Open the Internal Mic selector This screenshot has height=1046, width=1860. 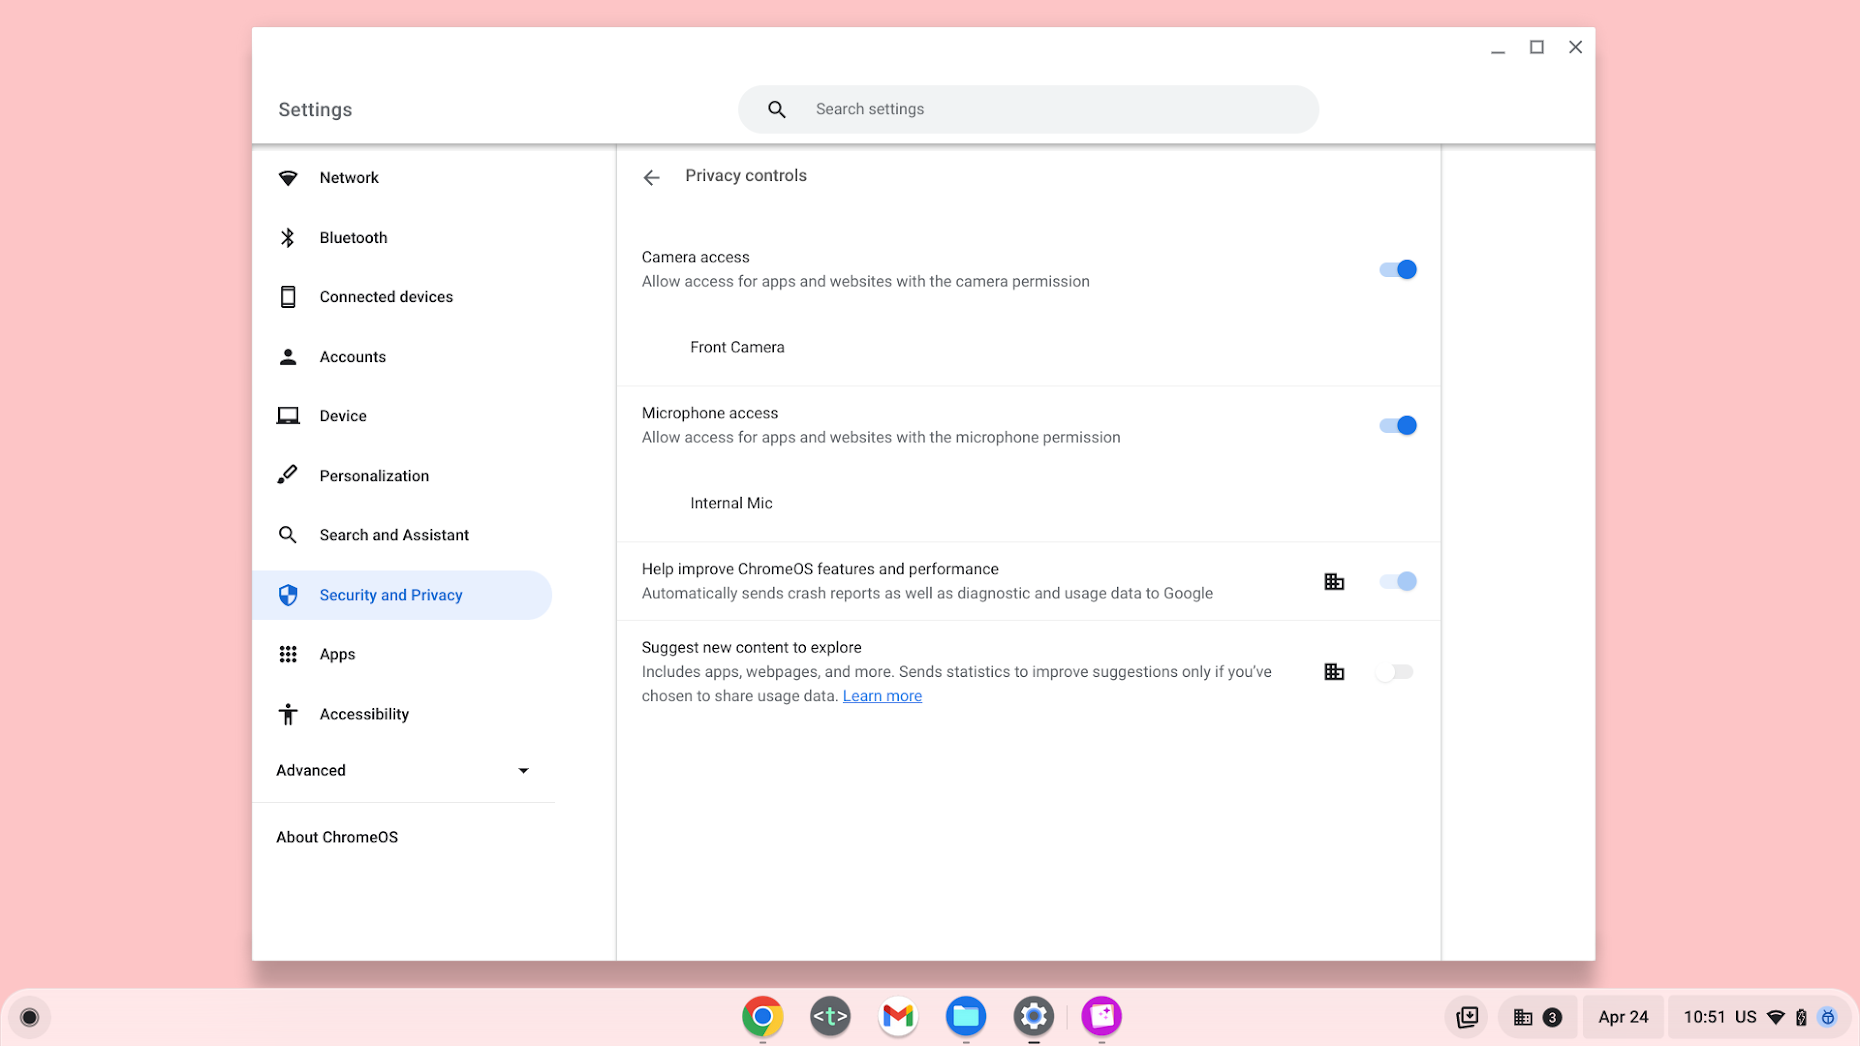point(731,503)
